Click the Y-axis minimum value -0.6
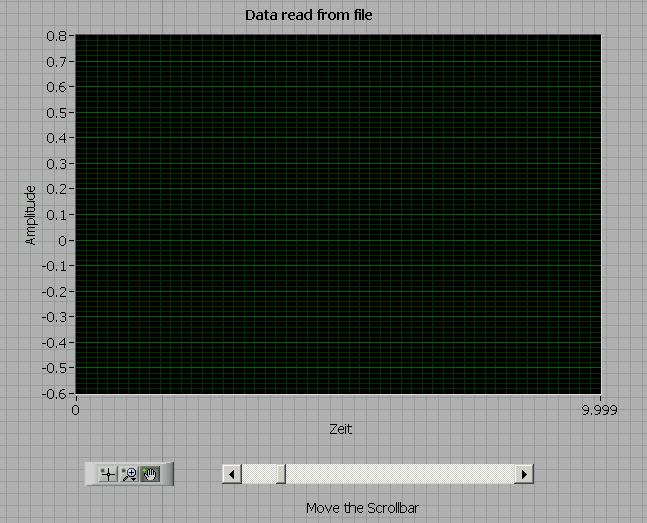Viewport: 647px width, 523px height. [x=54, y=394]
